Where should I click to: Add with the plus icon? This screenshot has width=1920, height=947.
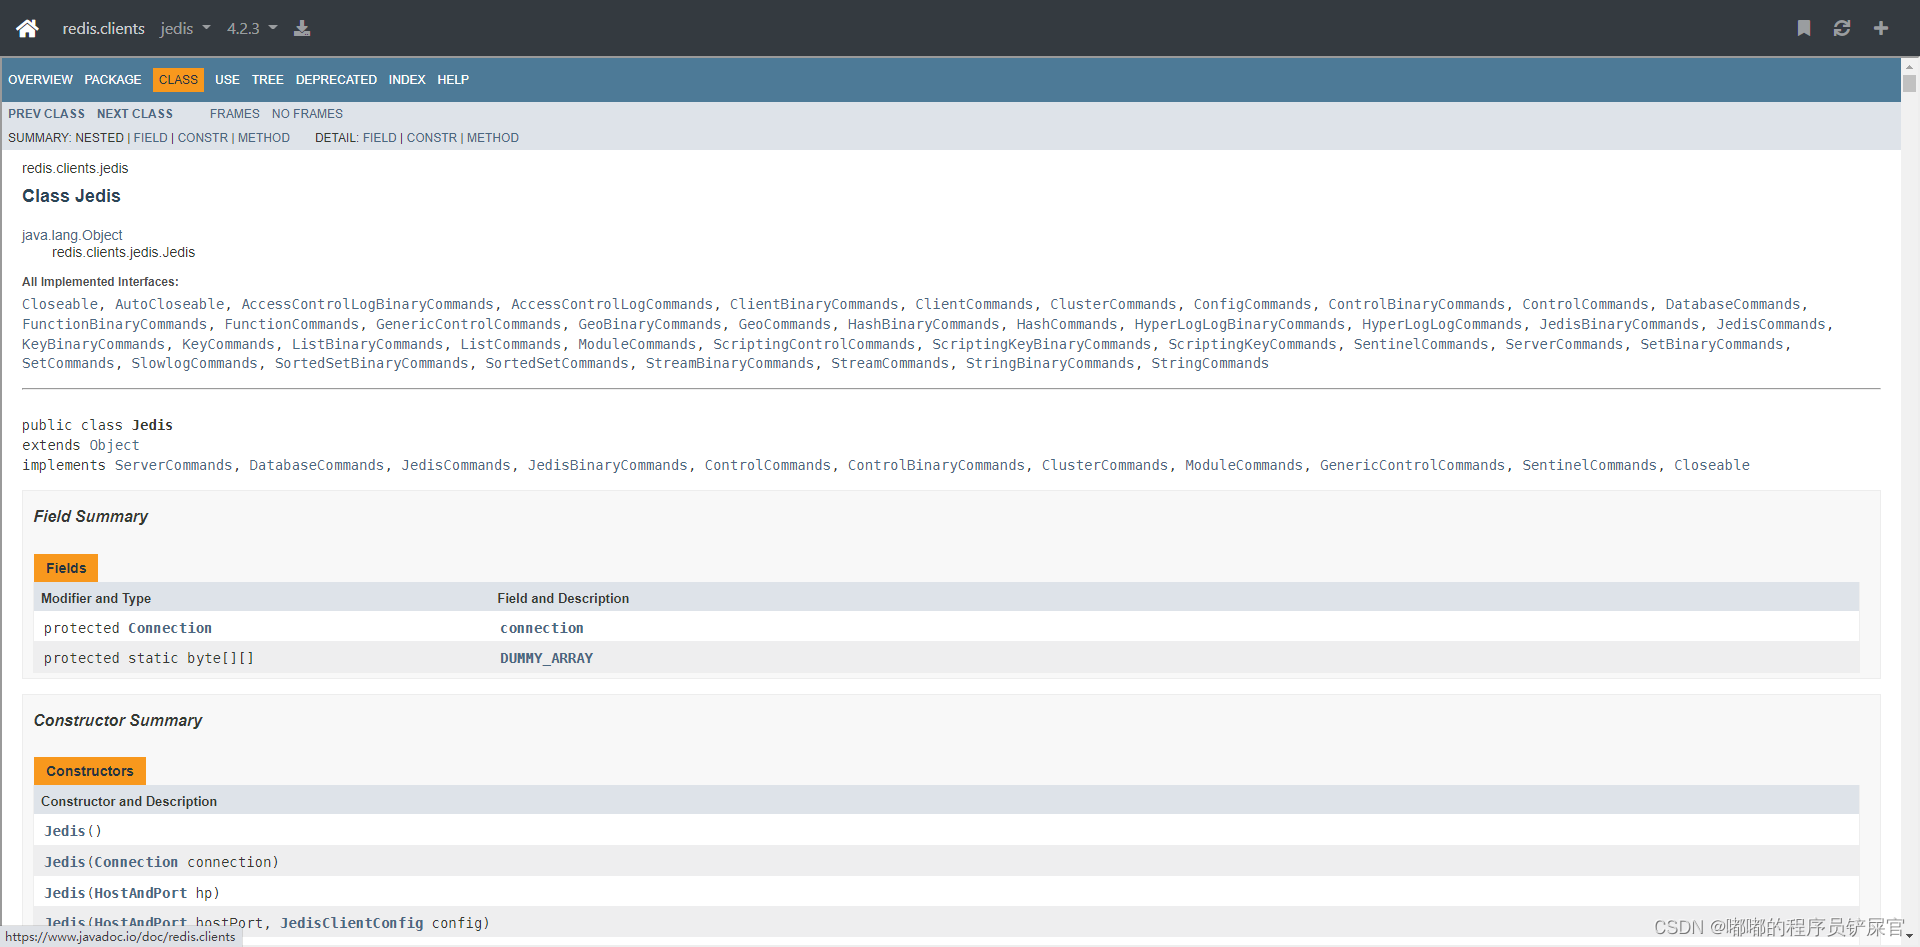(x=1881, y=28)
